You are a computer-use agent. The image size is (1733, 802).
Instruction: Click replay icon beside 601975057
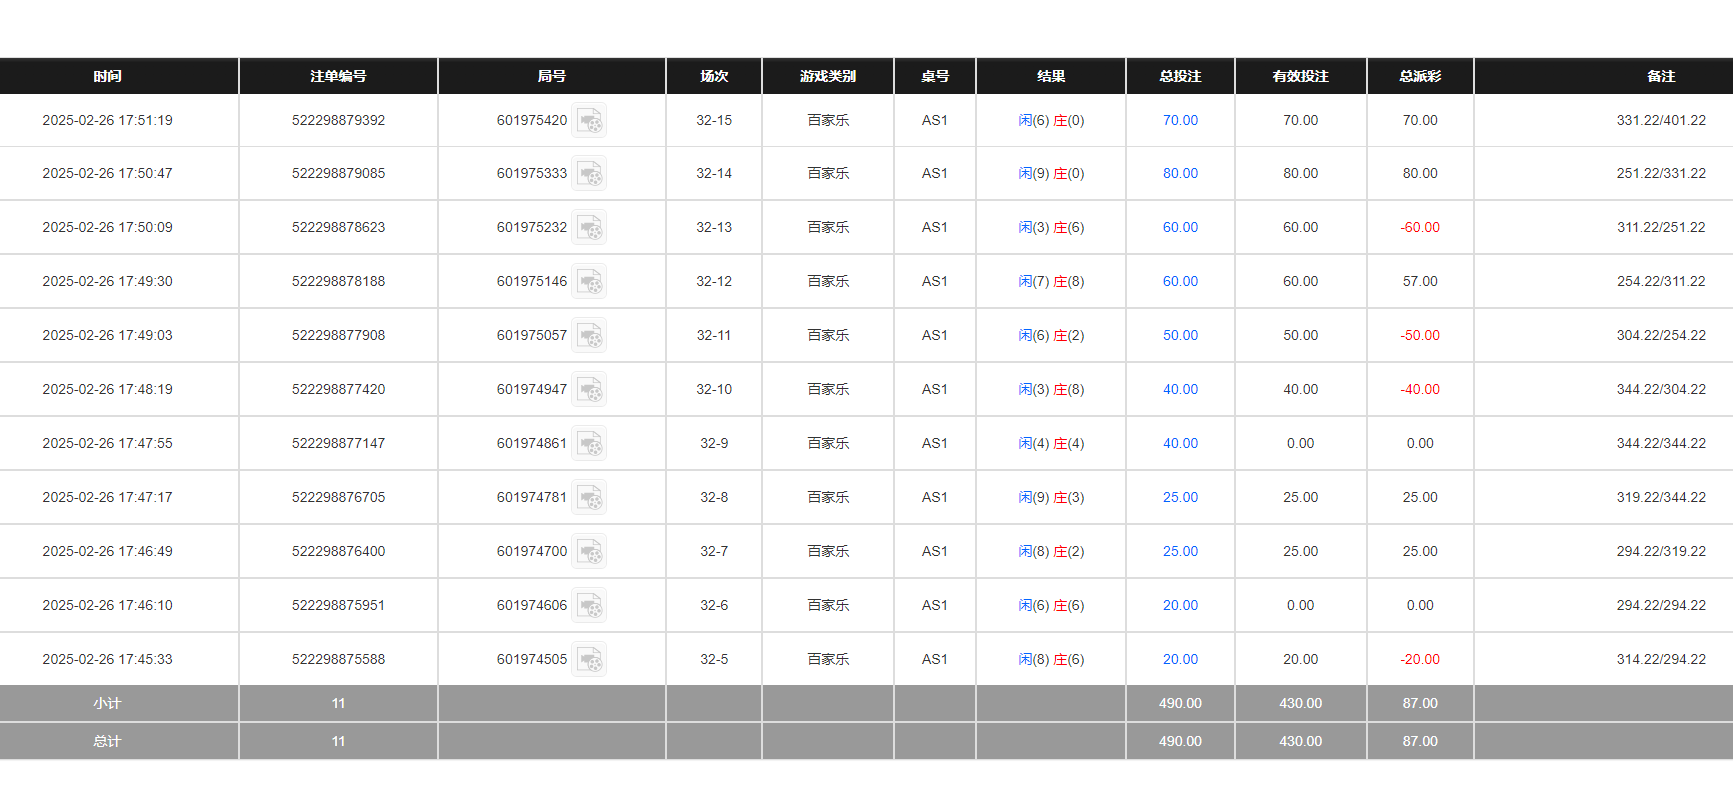[589, 336]
